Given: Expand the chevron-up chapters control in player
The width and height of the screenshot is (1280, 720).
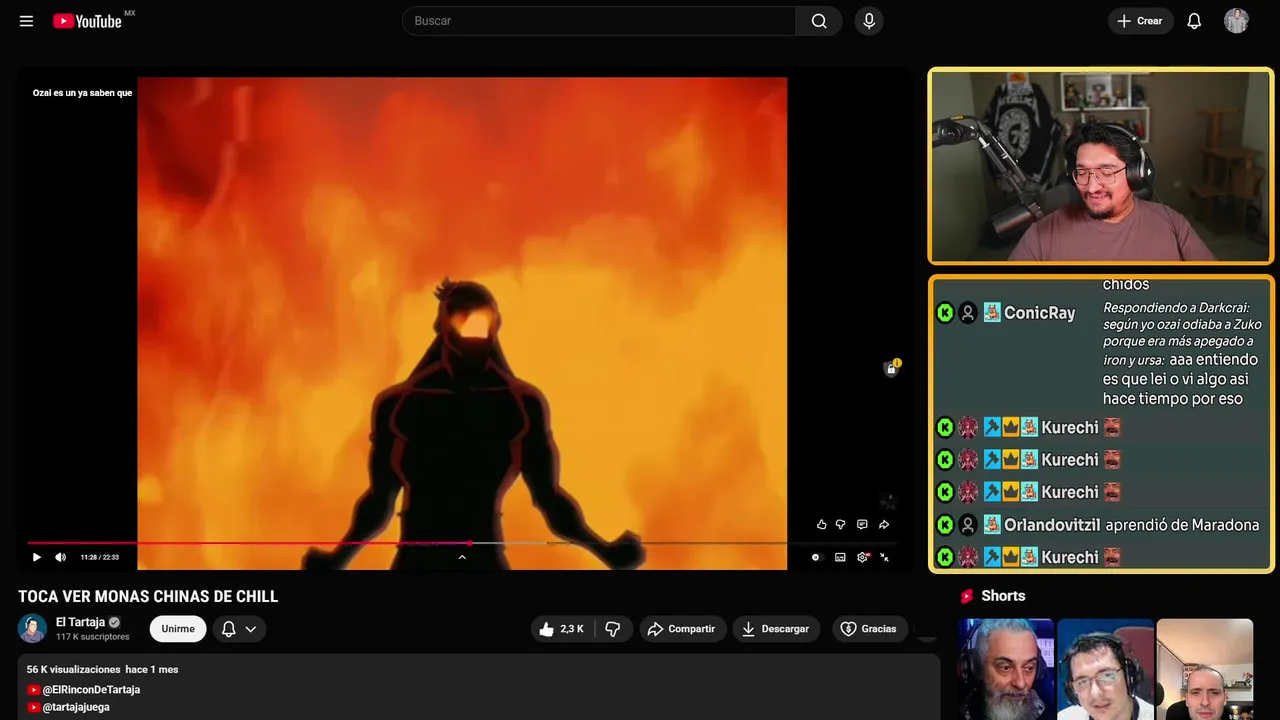Looking at the screenshot, I should click(462, 557).
